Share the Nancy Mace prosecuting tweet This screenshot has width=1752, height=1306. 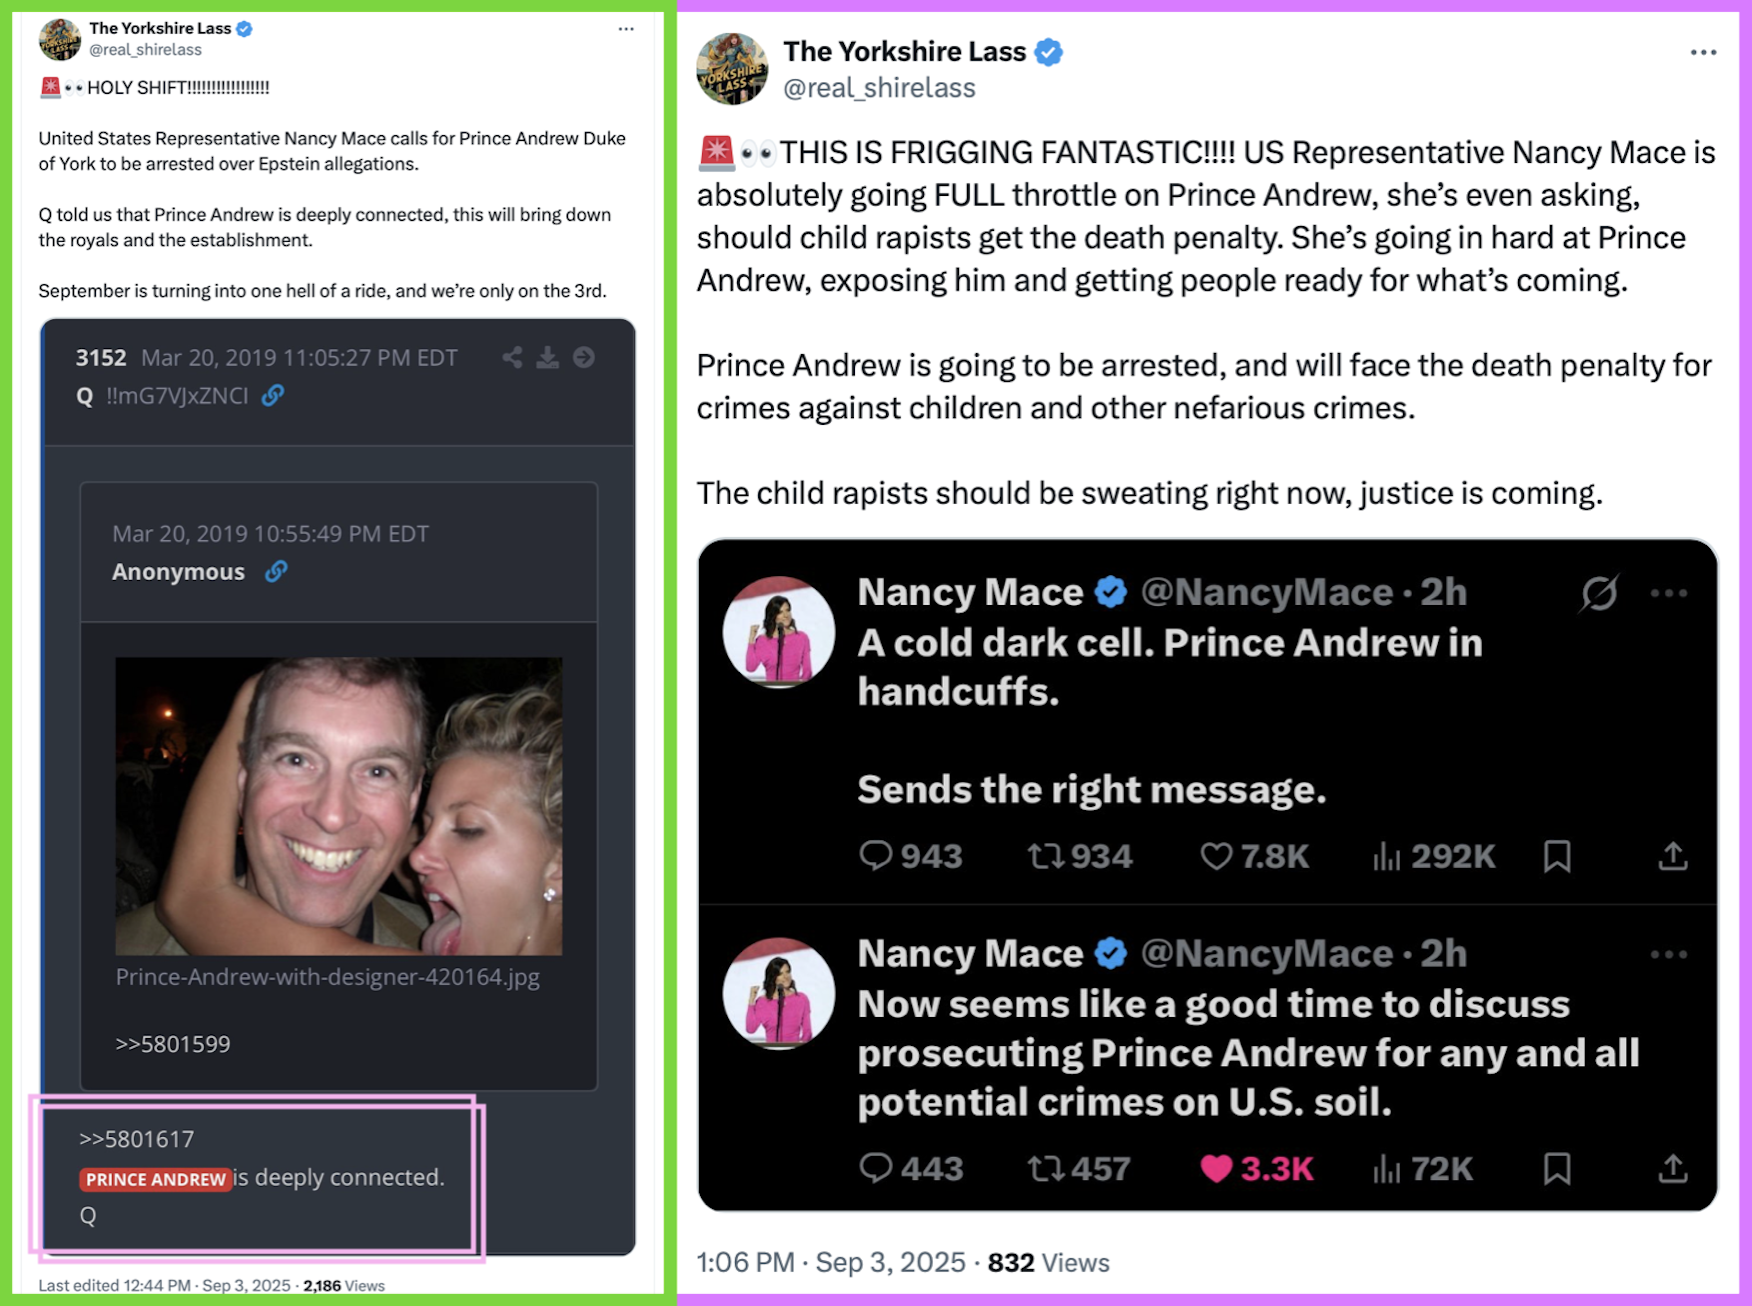click(1672, 1168)
